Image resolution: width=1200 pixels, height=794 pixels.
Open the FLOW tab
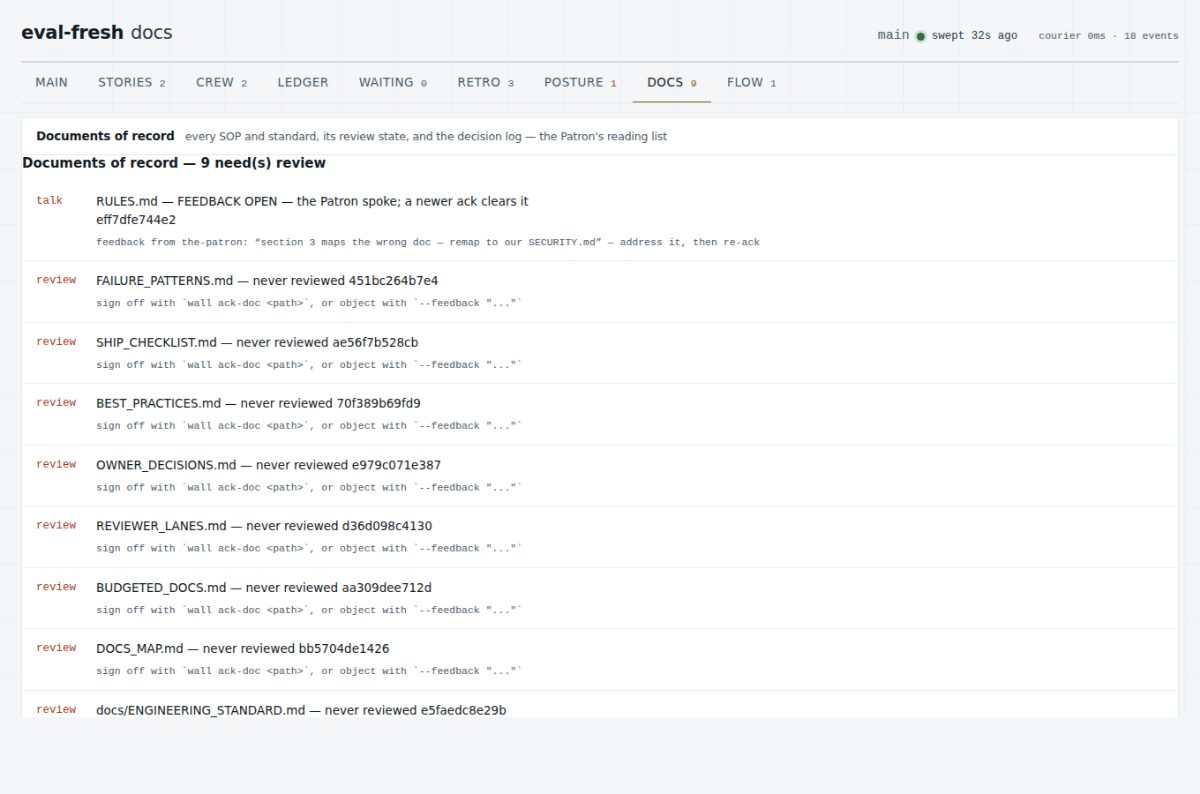[x=751, y=82]
